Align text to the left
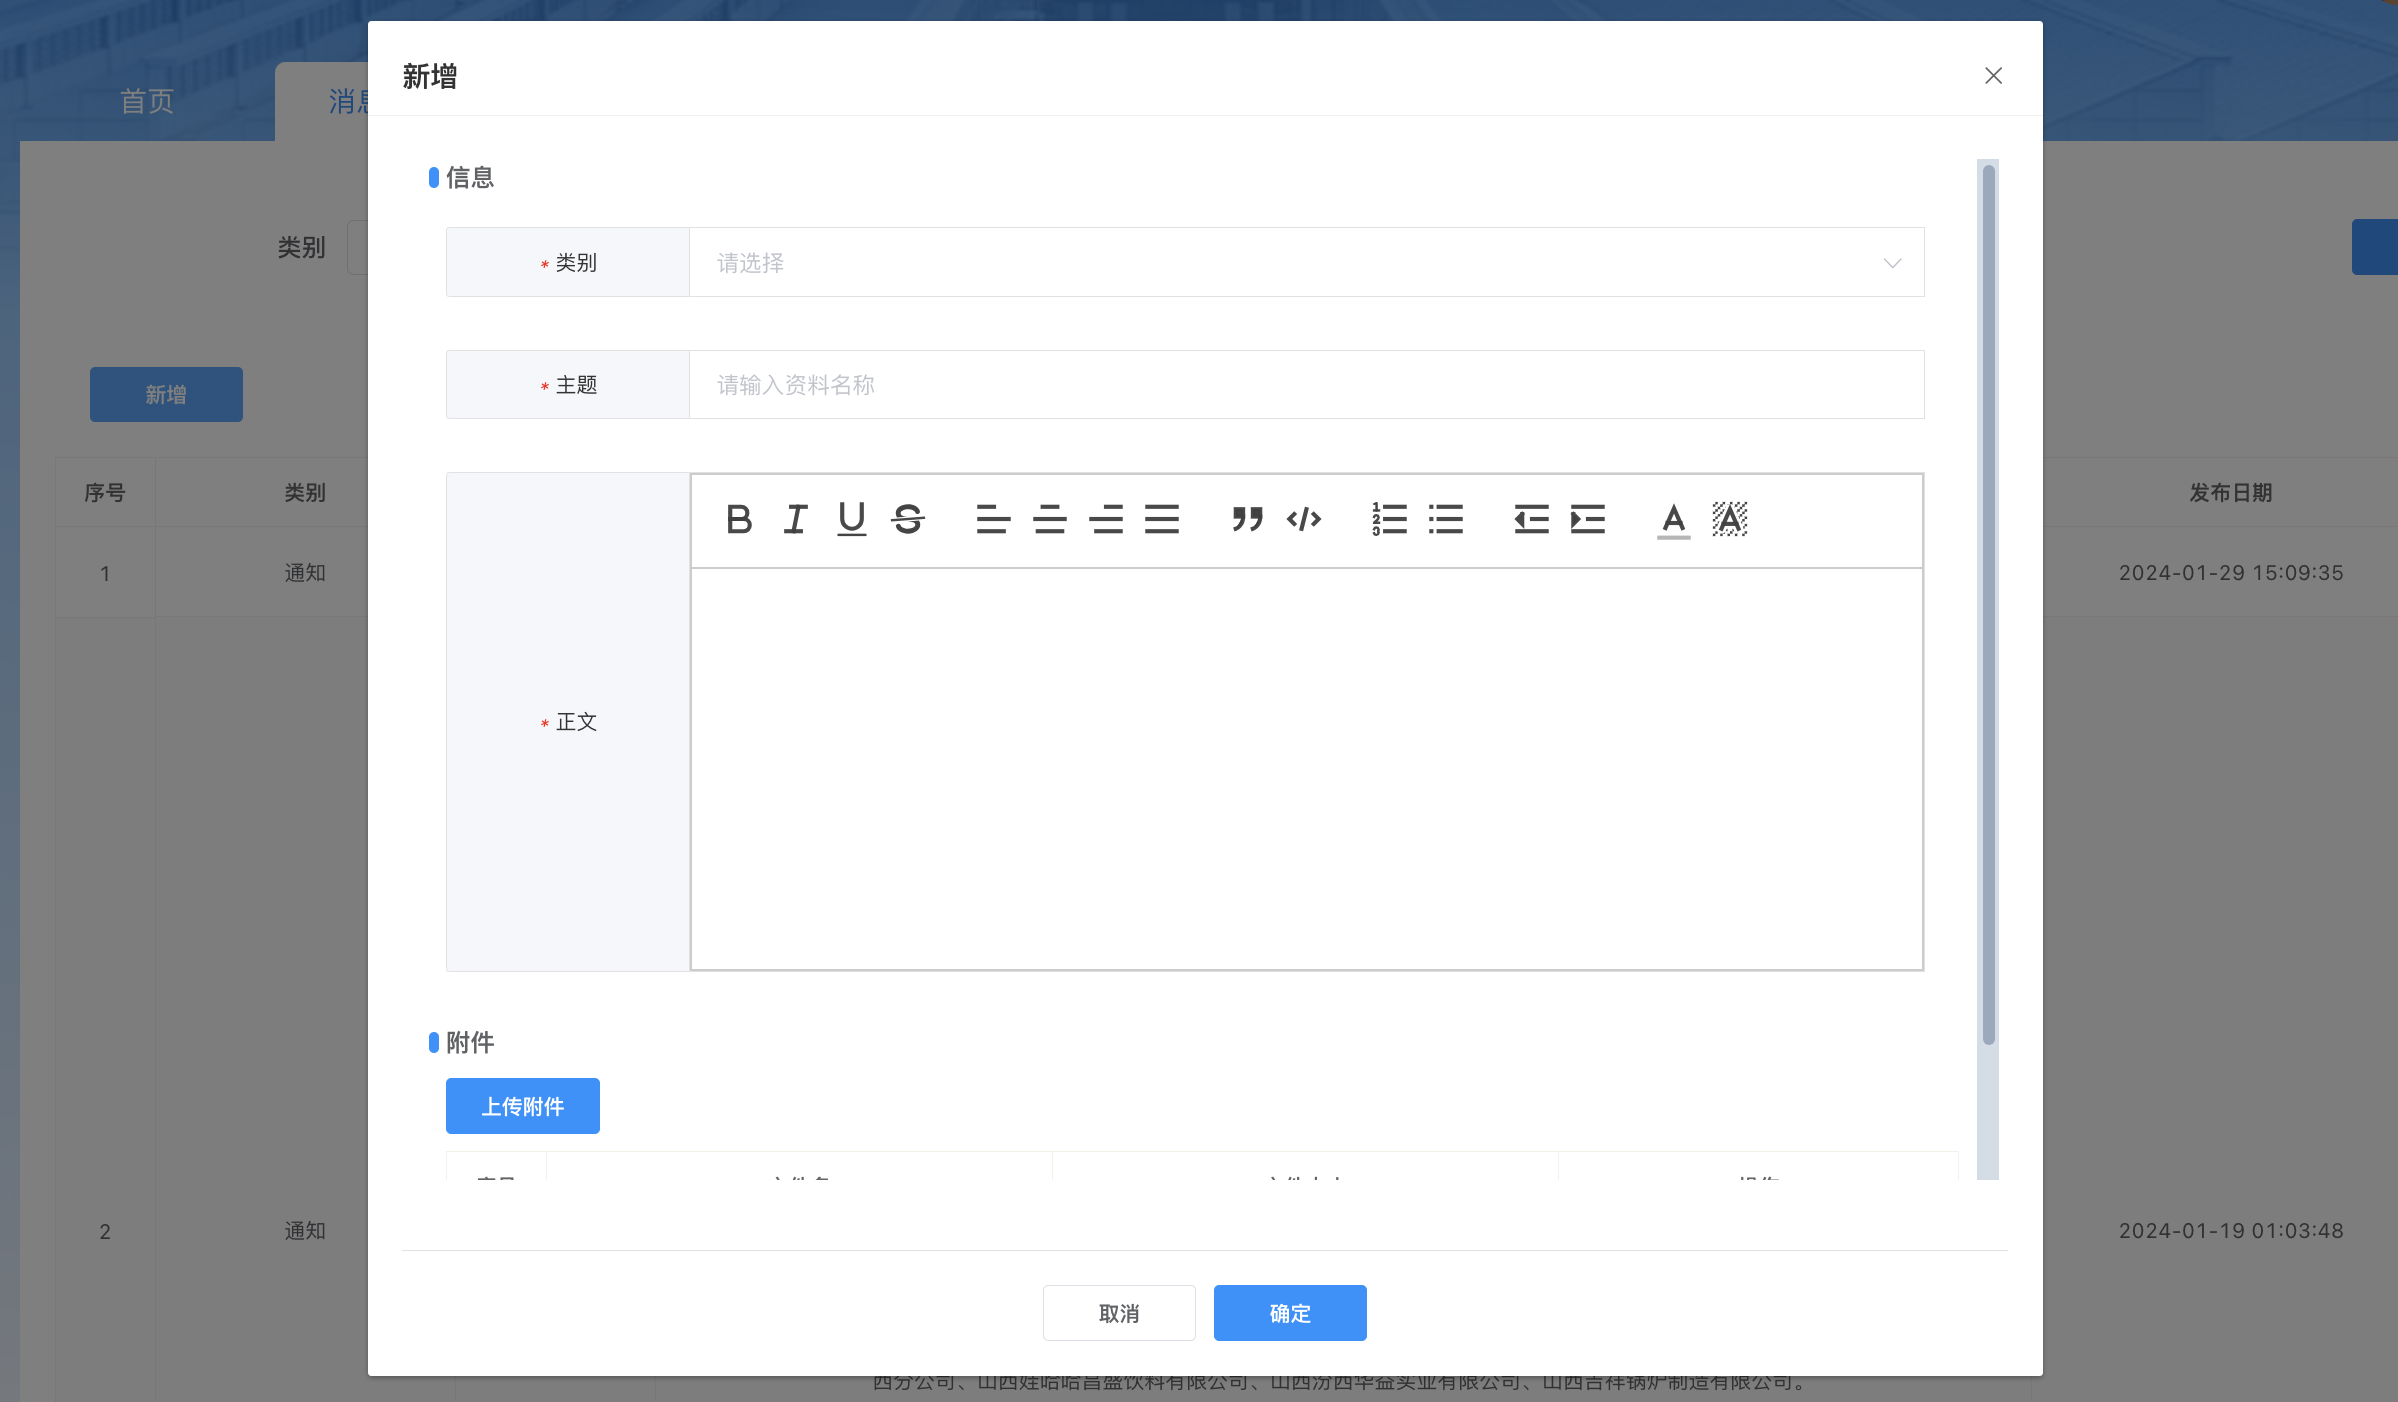2398x1402 pixels. pyautogui.click(x=993, y=519)
